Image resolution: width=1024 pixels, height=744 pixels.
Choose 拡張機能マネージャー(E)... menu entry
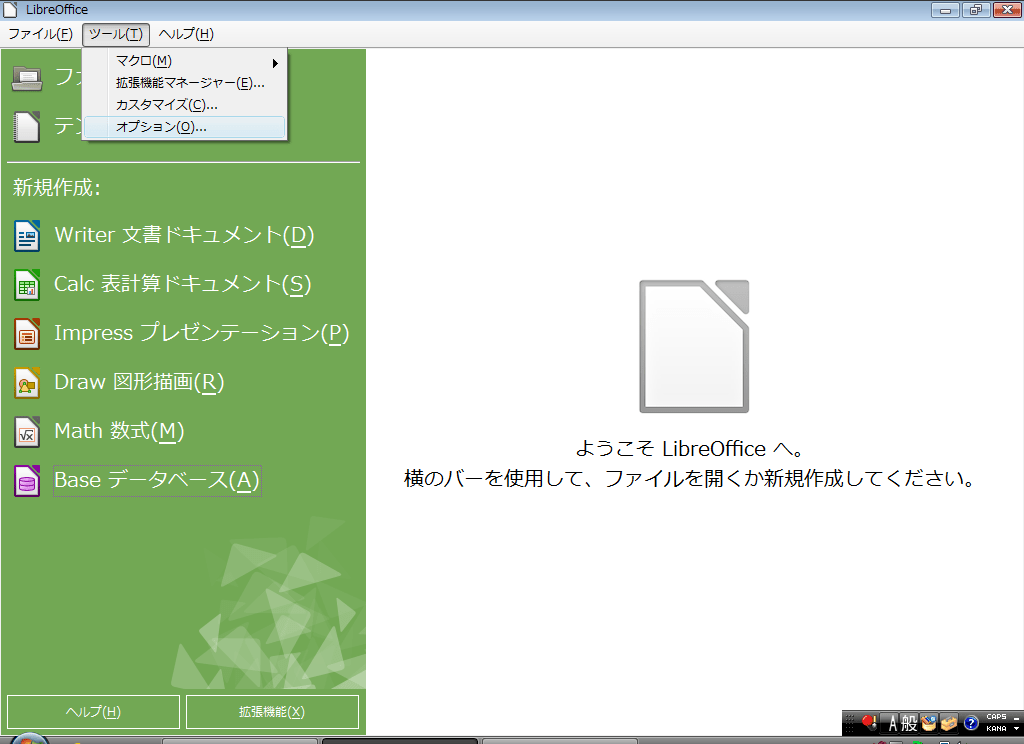(x=185, y=83)
